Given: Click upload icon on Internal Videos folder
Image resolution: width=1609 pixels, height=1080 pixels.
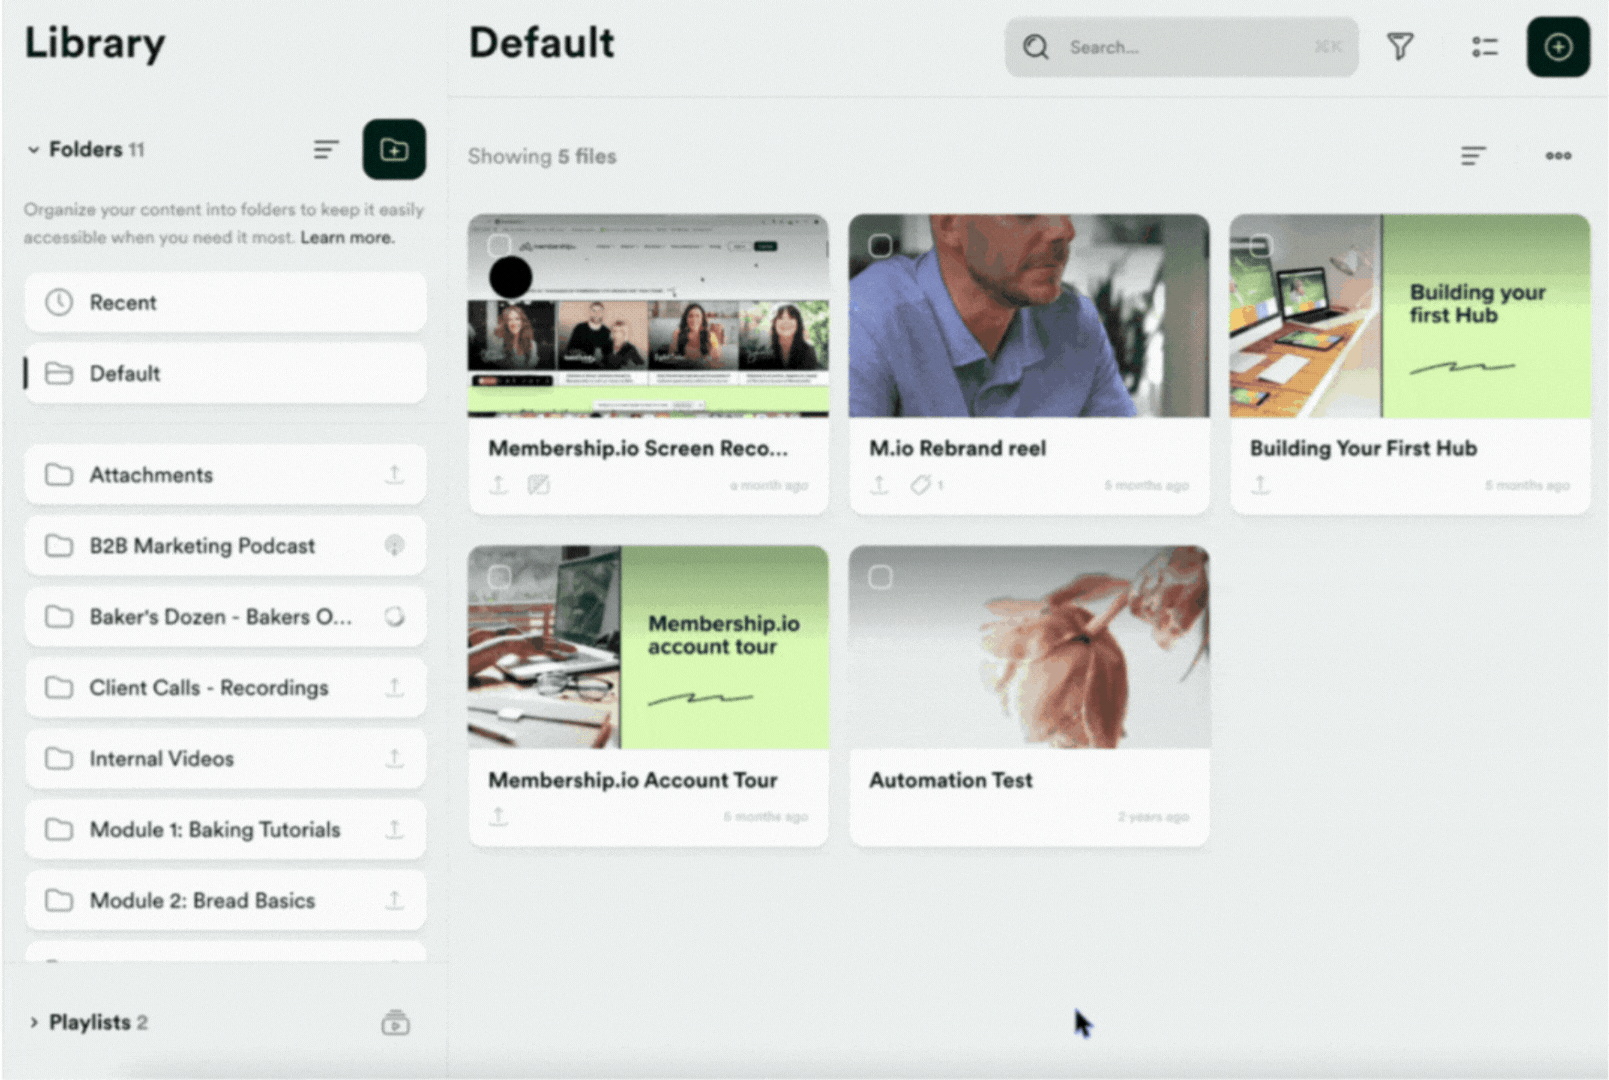Looking at the screenshot, I should tap(395, 758).
